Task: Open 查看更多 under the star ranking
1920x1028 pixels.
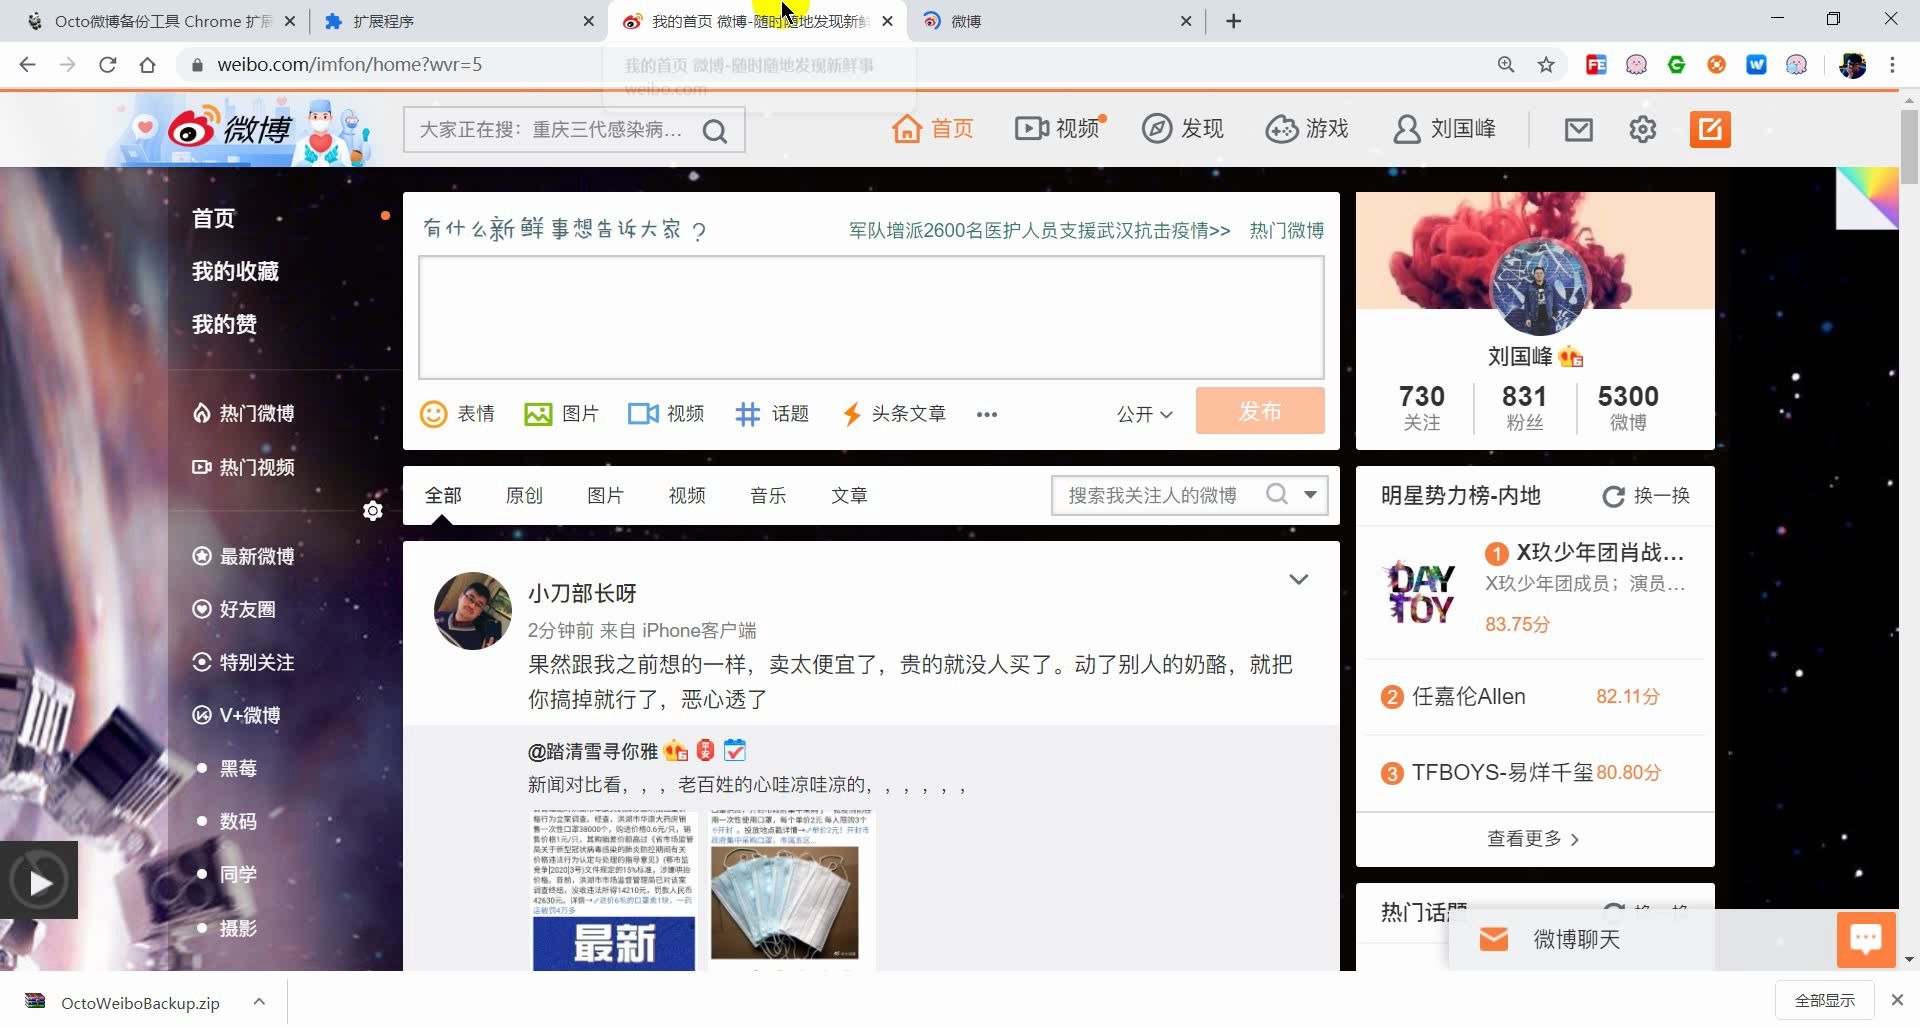Action: pyautogui.click(x=1533, y=838)
